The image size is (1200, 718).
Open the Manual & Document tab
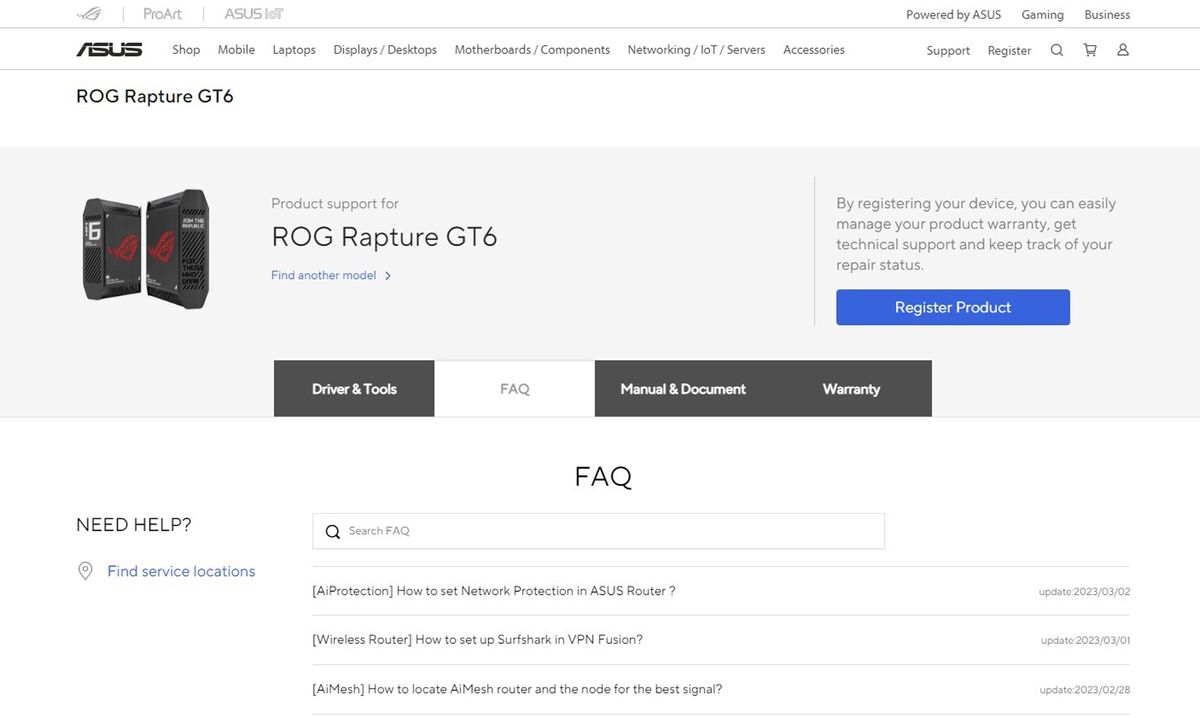point(683,388)
